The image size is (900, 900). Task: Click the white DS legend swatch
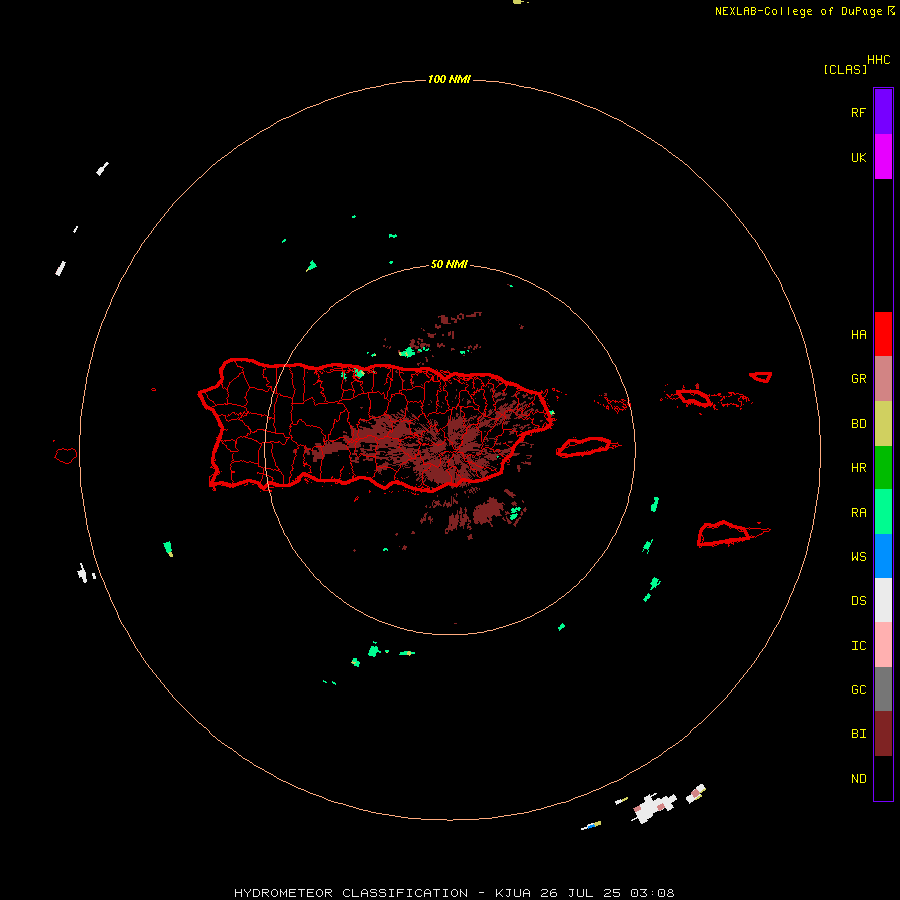point(883,600)
